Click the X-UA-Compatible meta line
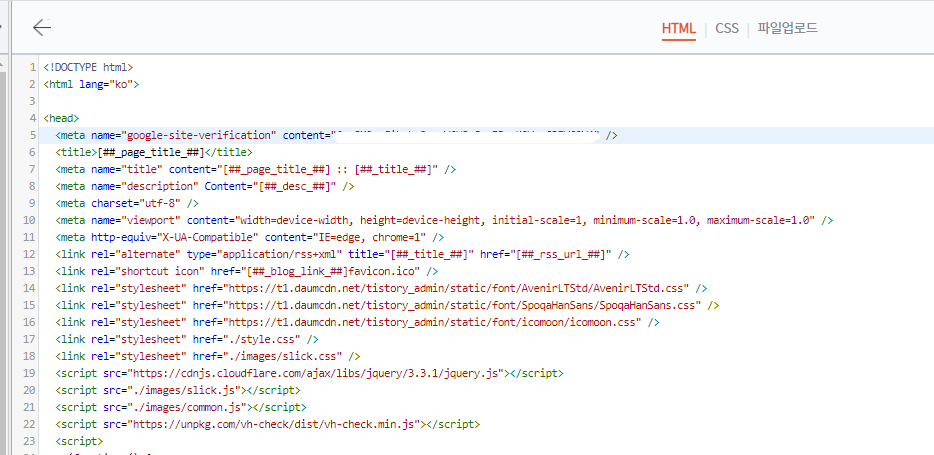 coord(250,238)
